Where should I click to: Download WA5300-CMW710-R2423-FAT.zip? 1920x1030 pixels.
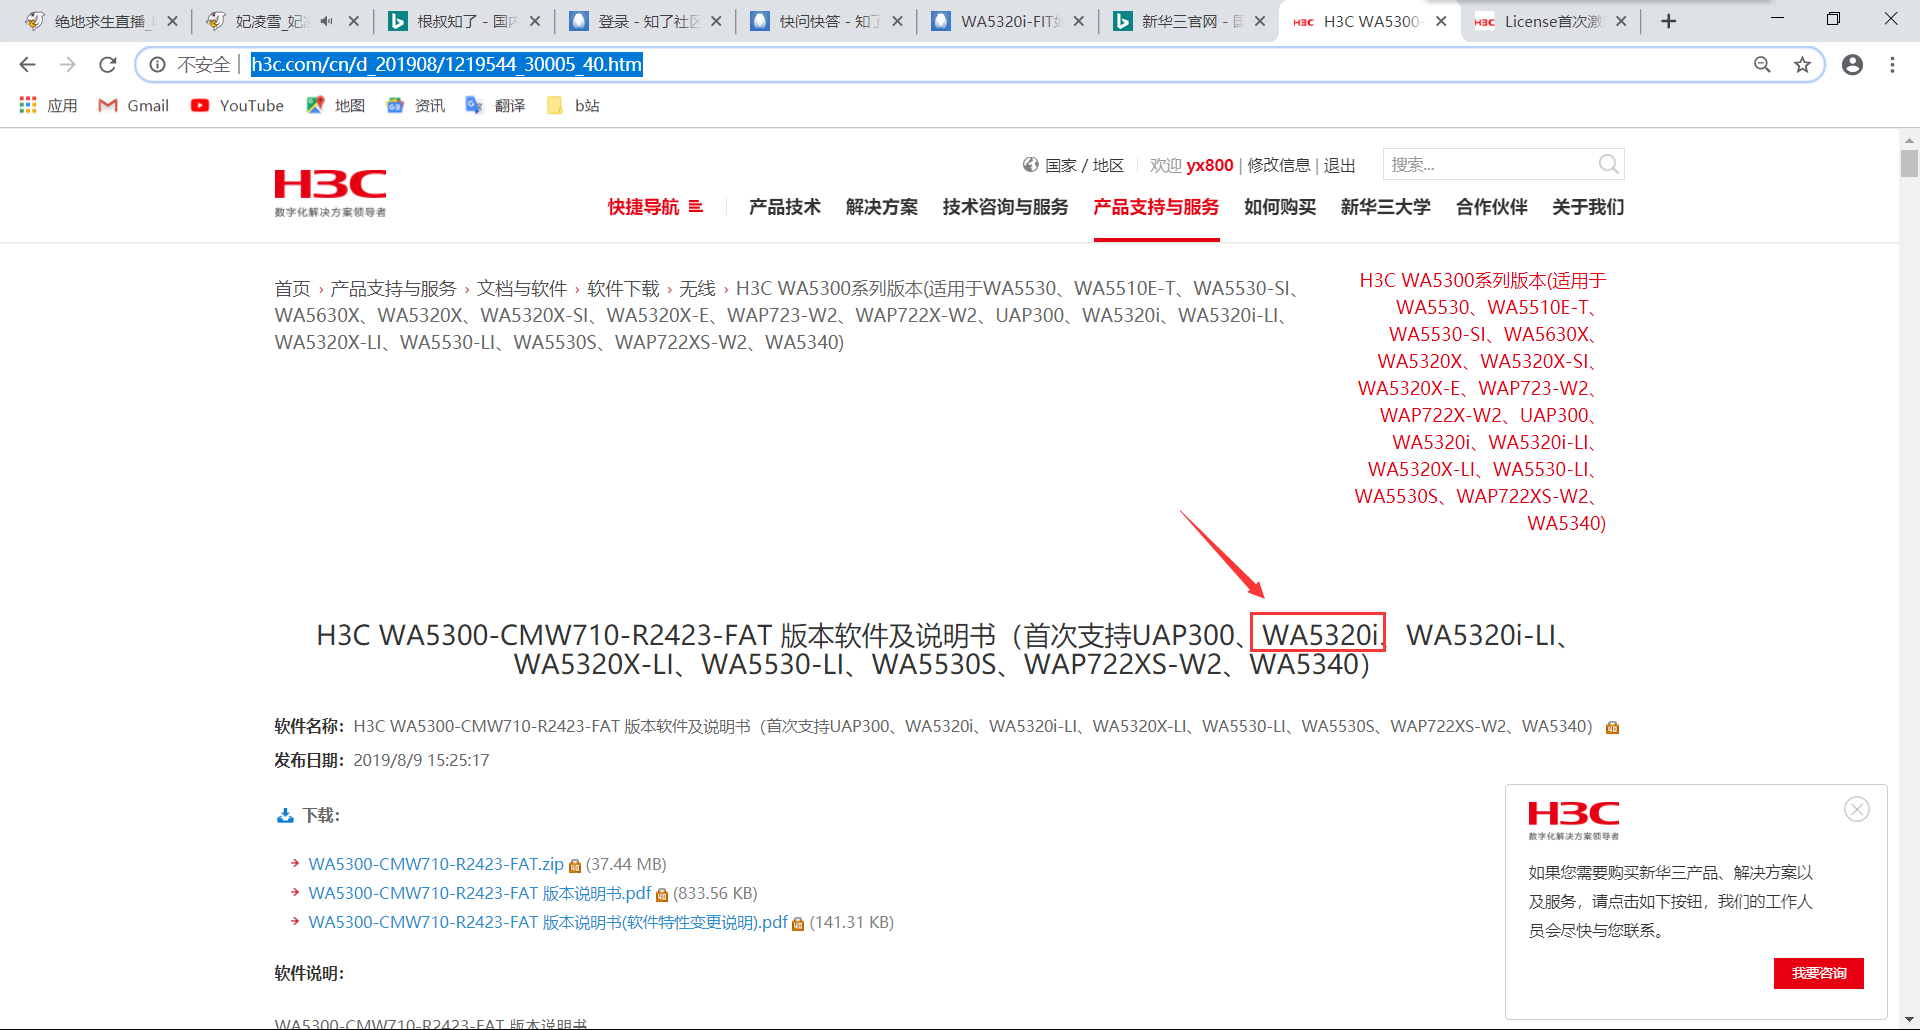[436, 864]
